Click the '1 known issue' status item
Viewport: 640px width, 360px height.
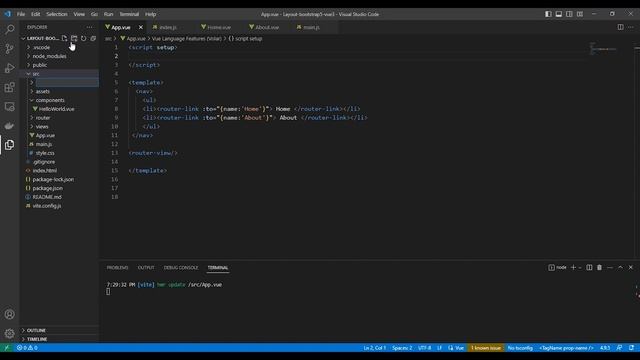click(486, 348)
